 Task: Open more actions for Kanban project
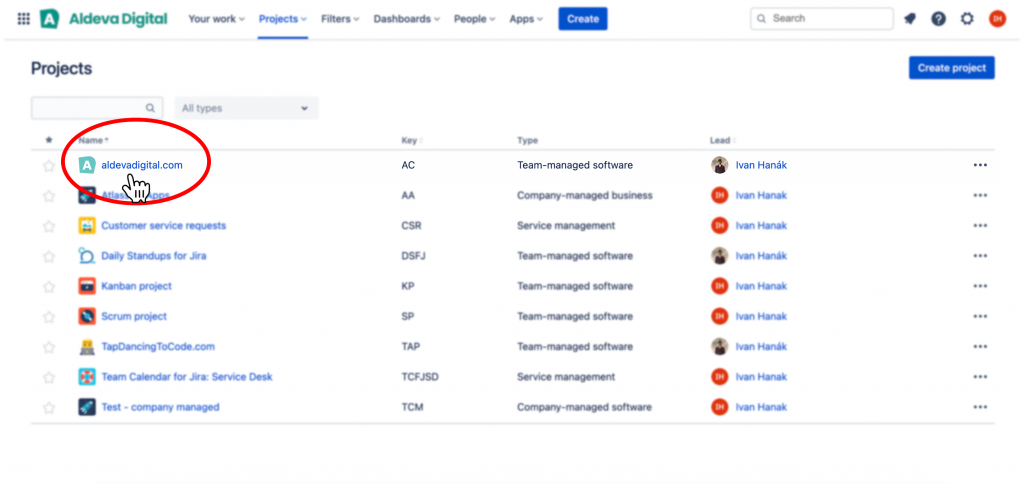[980, 286]
